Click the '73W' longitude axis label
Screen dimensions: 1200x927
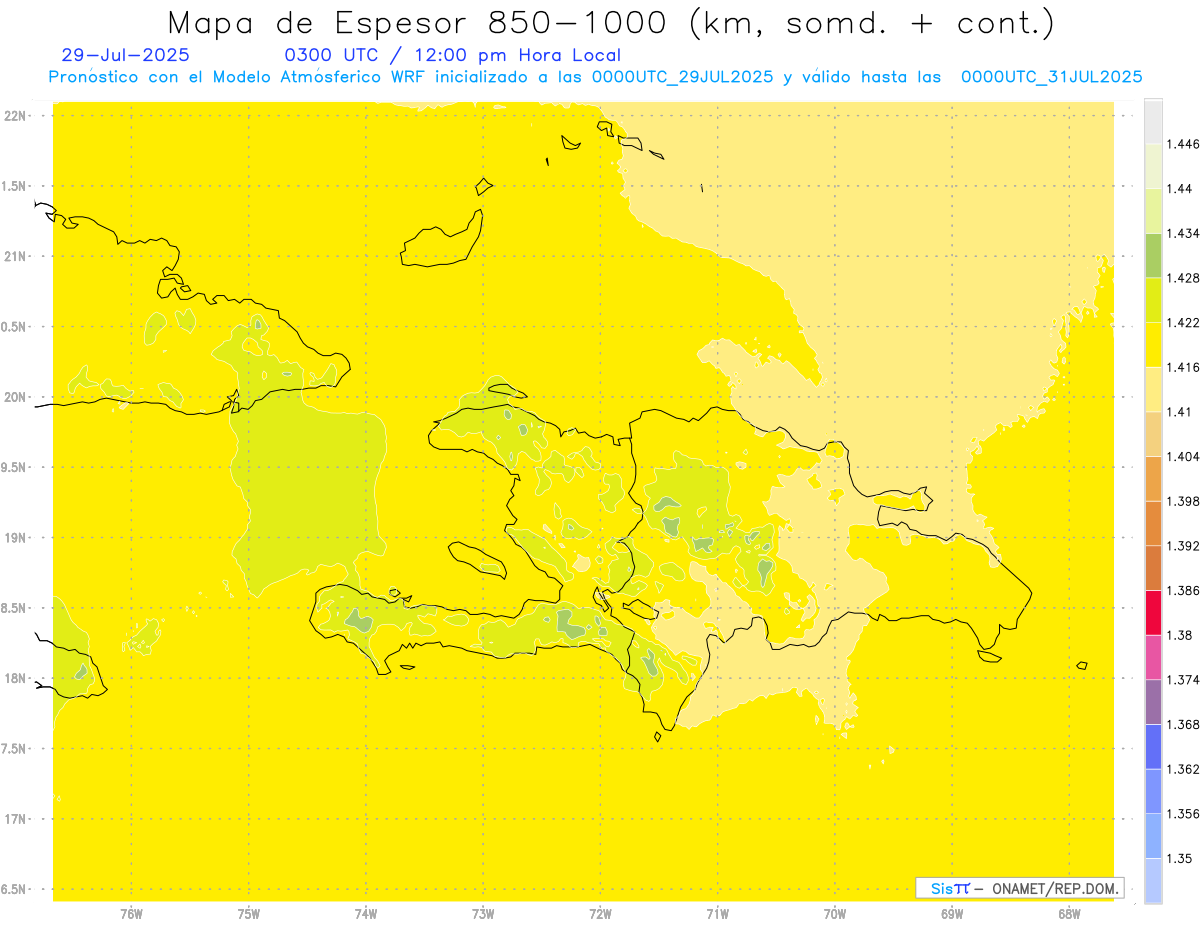483,913
